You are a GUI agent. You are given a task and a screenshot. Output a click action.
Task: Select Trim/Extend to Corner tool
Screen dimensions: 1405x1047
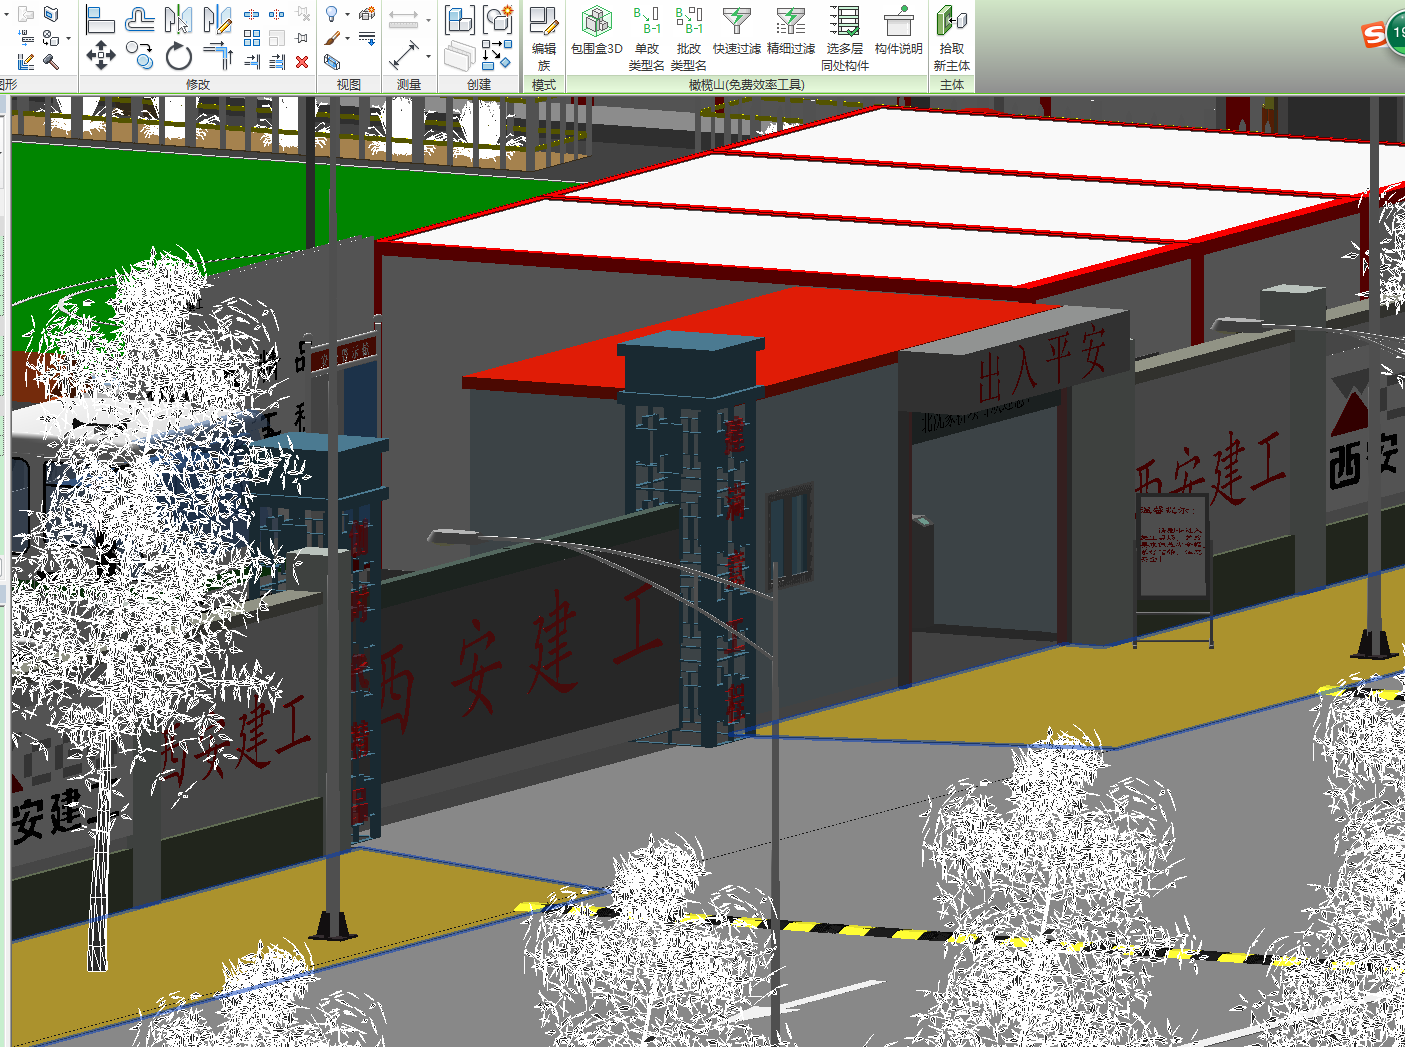(217, 56)
